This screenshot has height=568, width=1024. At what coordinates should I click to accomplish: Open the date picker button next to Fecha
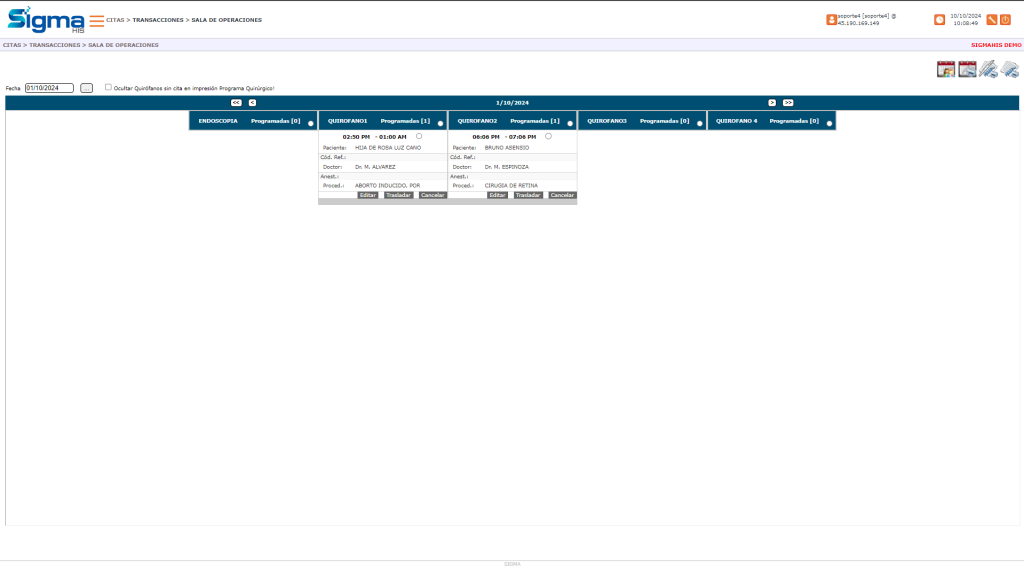86,88
